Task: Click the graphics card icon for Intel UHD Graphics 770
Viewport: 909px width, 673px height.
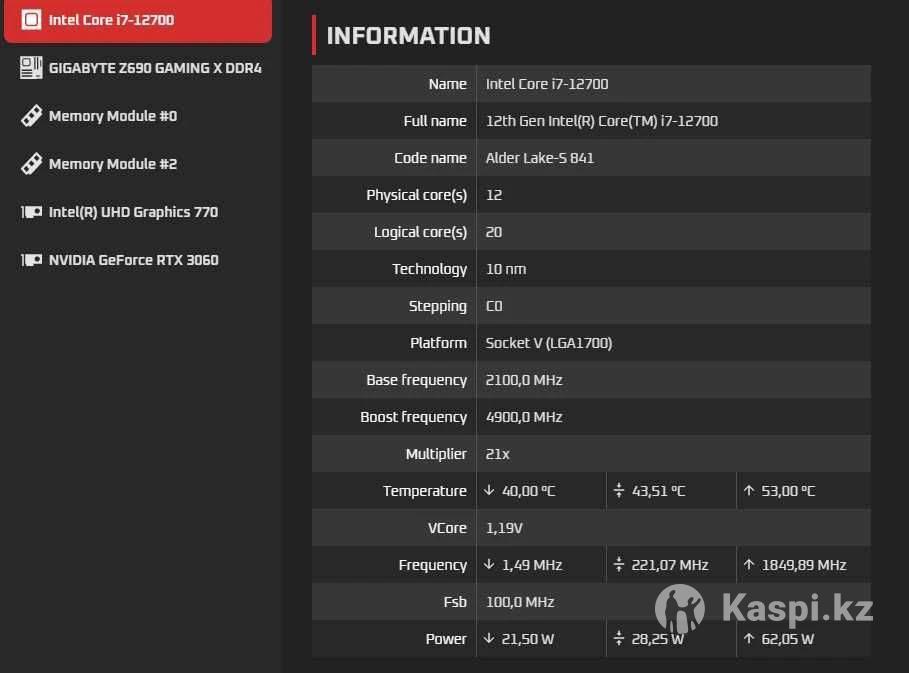Action: 31,212
